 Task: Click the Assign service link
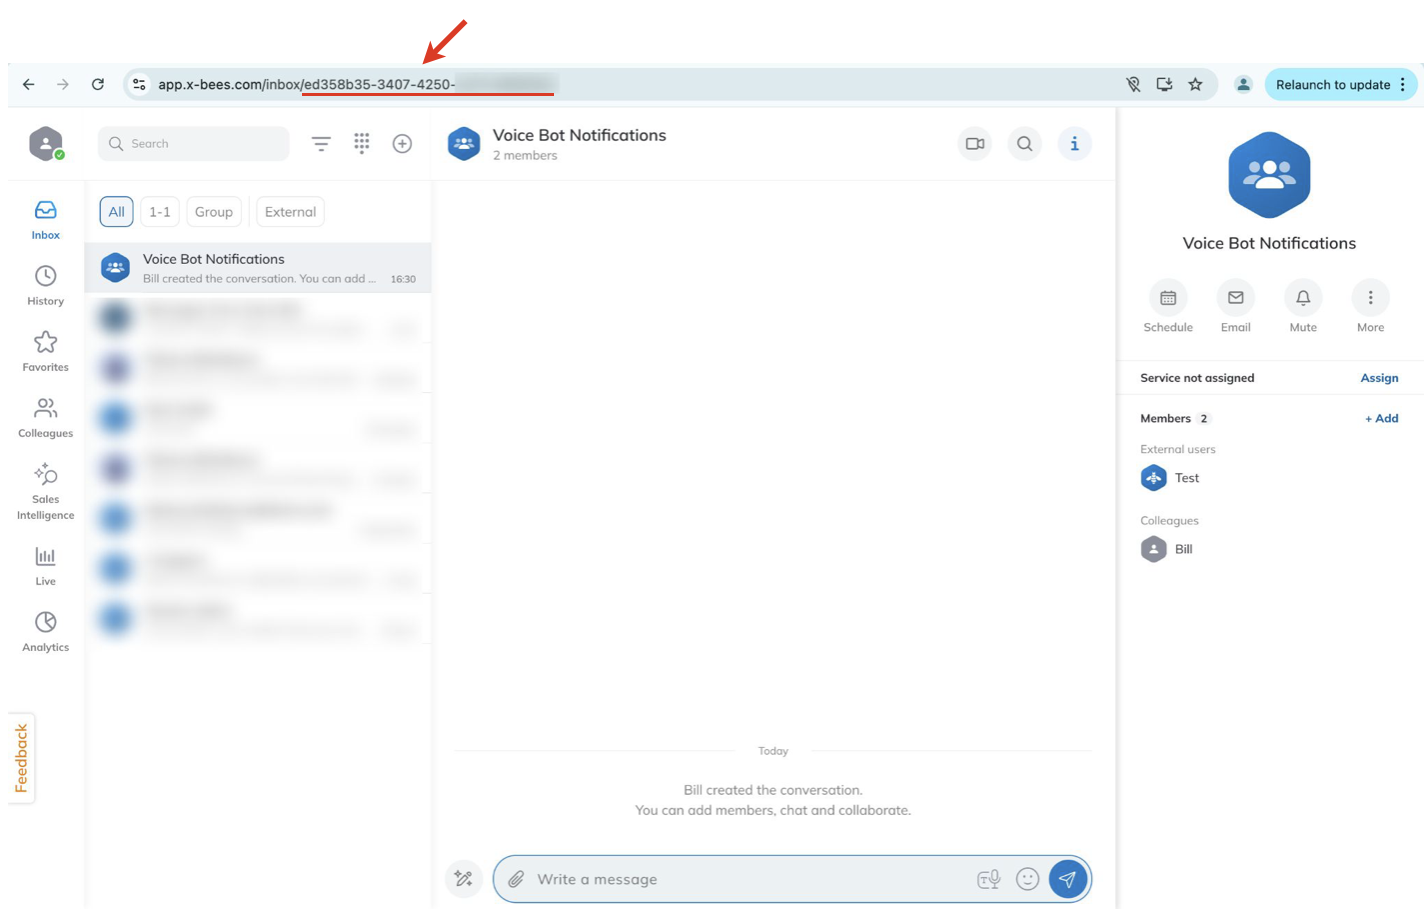[1379, 378]
